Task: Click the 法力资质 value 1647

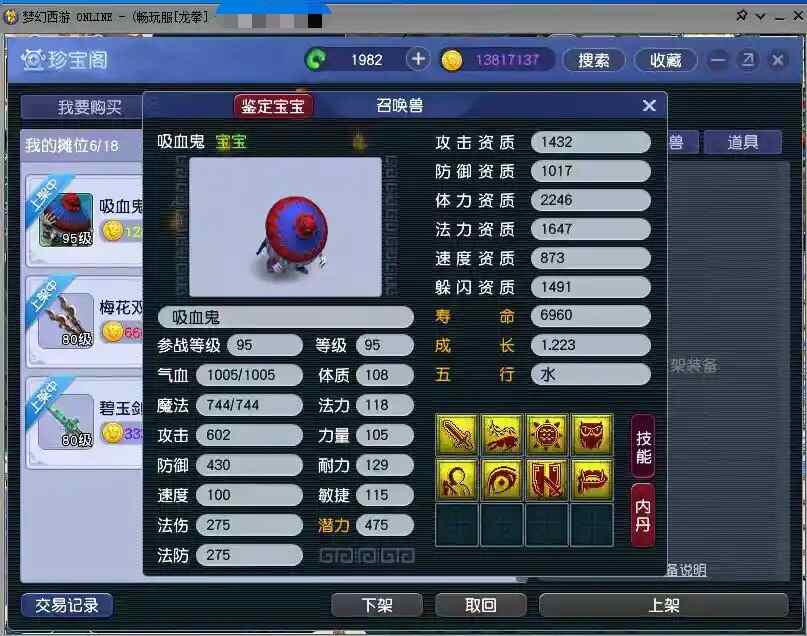Action: coord(591,229)
